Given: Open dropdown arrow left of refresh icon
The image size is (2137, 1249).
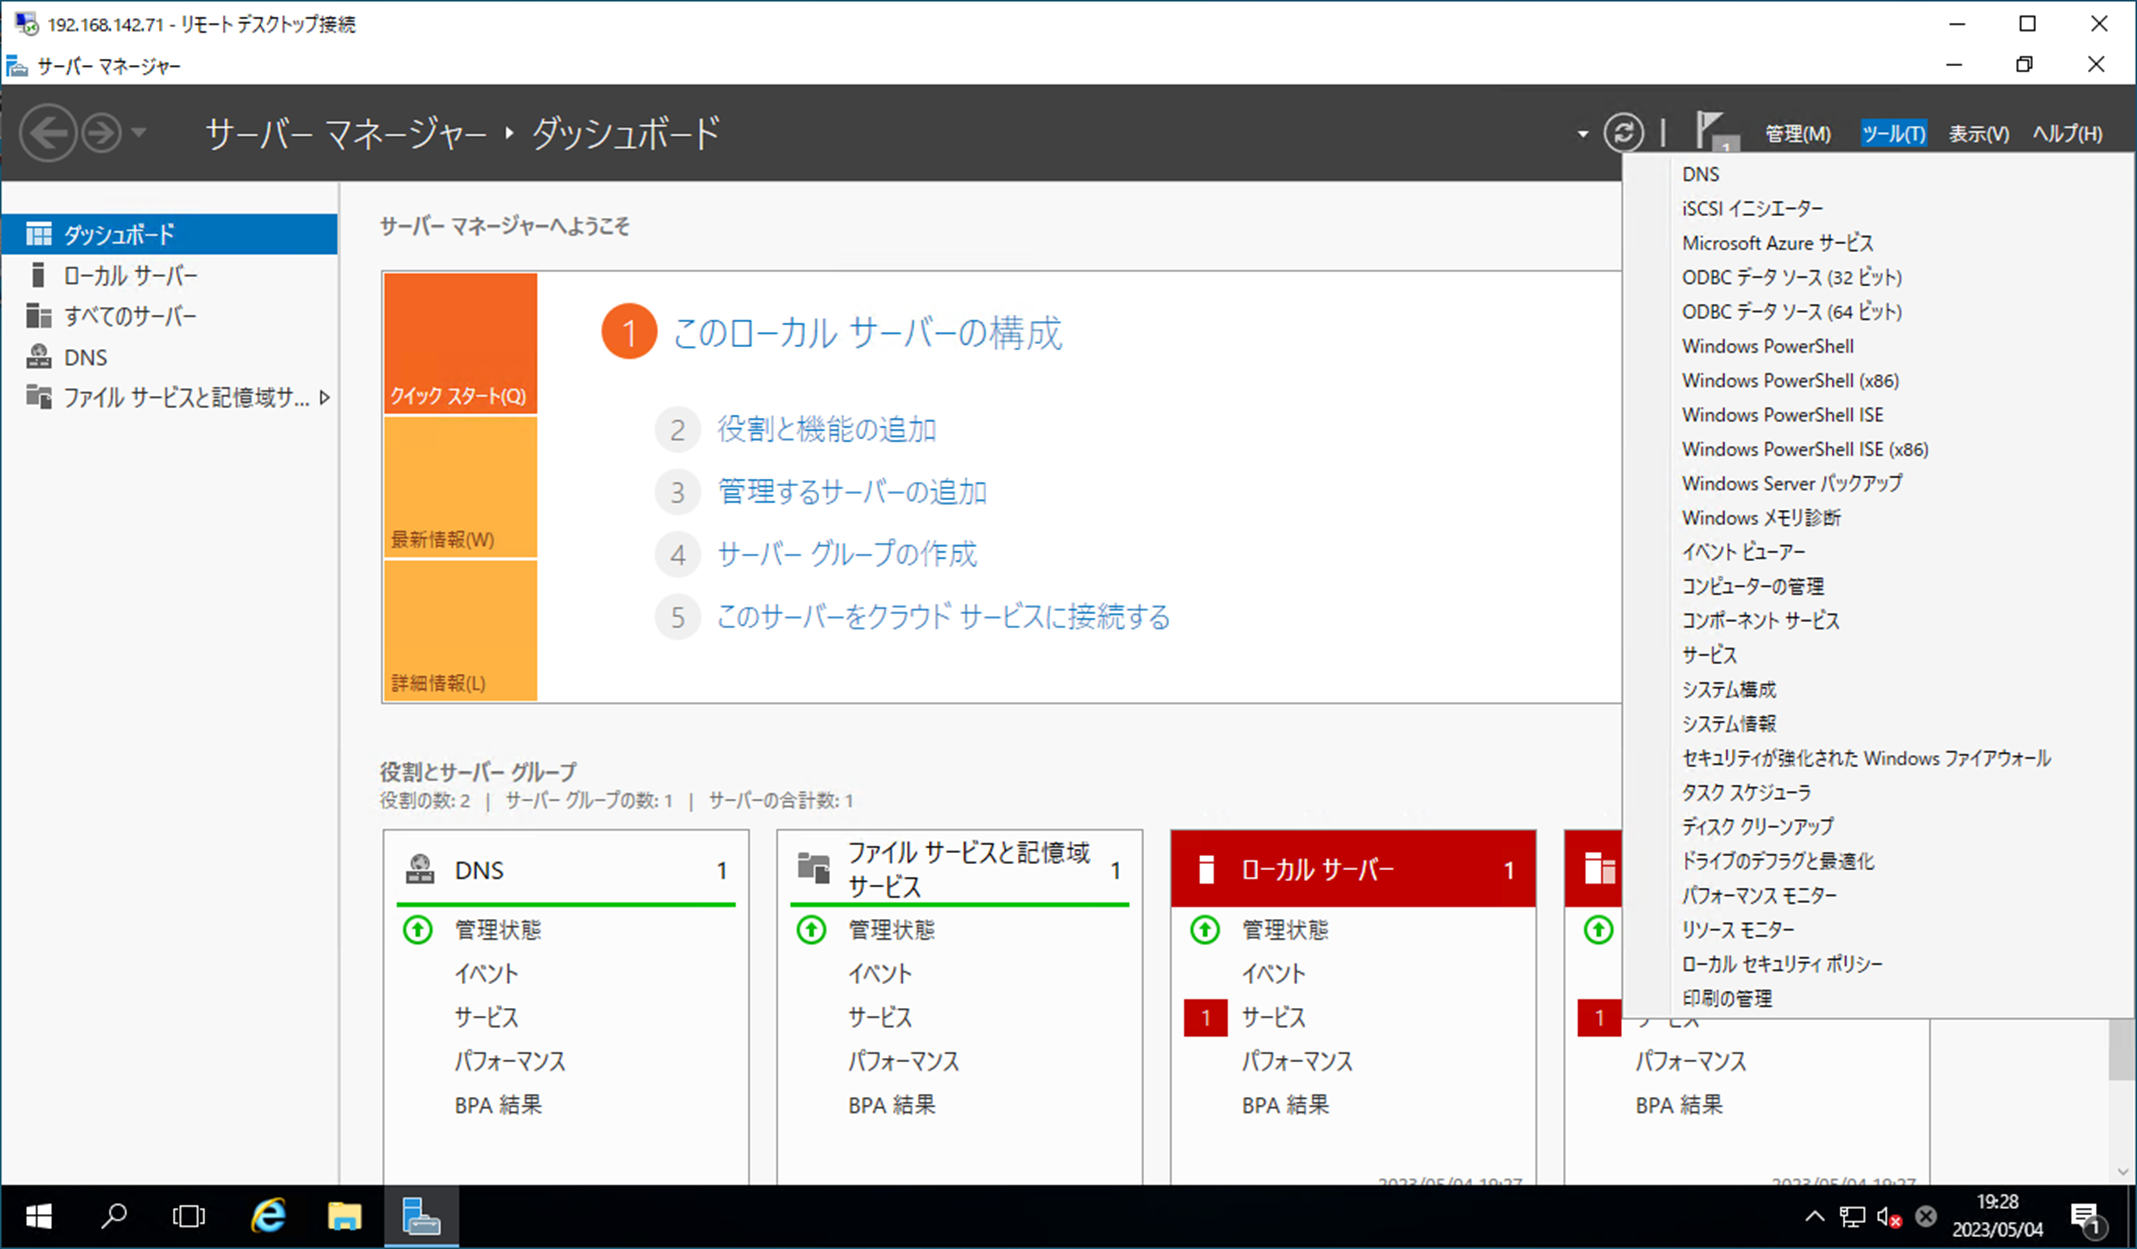Looking at the screenshot, I should point(1582,134).
